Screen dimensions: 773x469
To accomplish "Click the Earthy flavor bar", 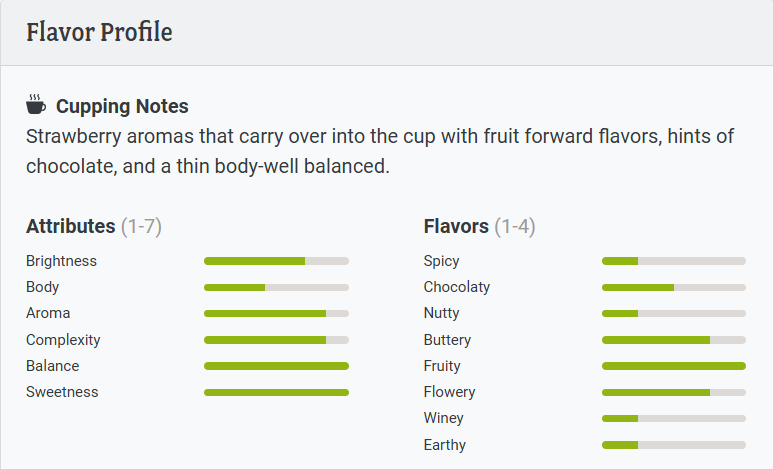I will point(673,445).
